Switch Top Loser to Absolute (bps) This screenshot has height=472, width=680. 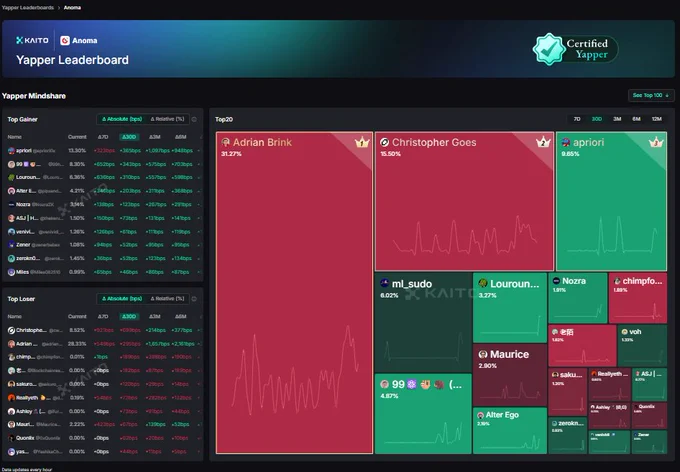click(122, 298)
